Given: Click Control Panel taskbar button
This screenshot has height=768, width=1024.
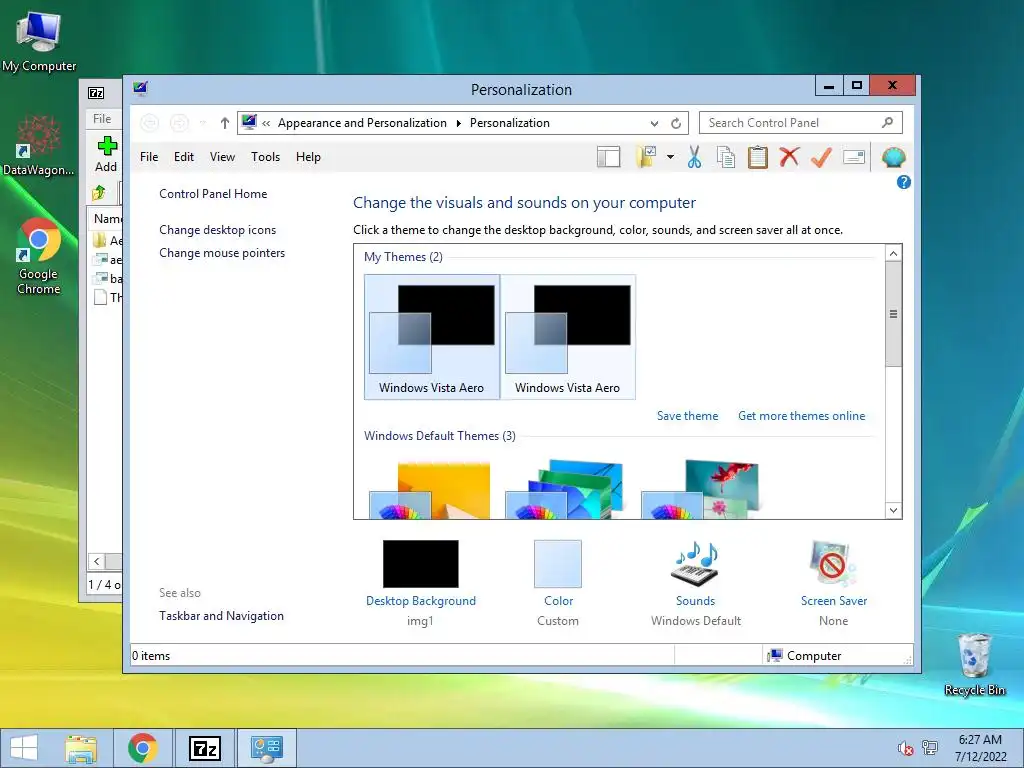Looking at the screenshot, I should 266,748.
